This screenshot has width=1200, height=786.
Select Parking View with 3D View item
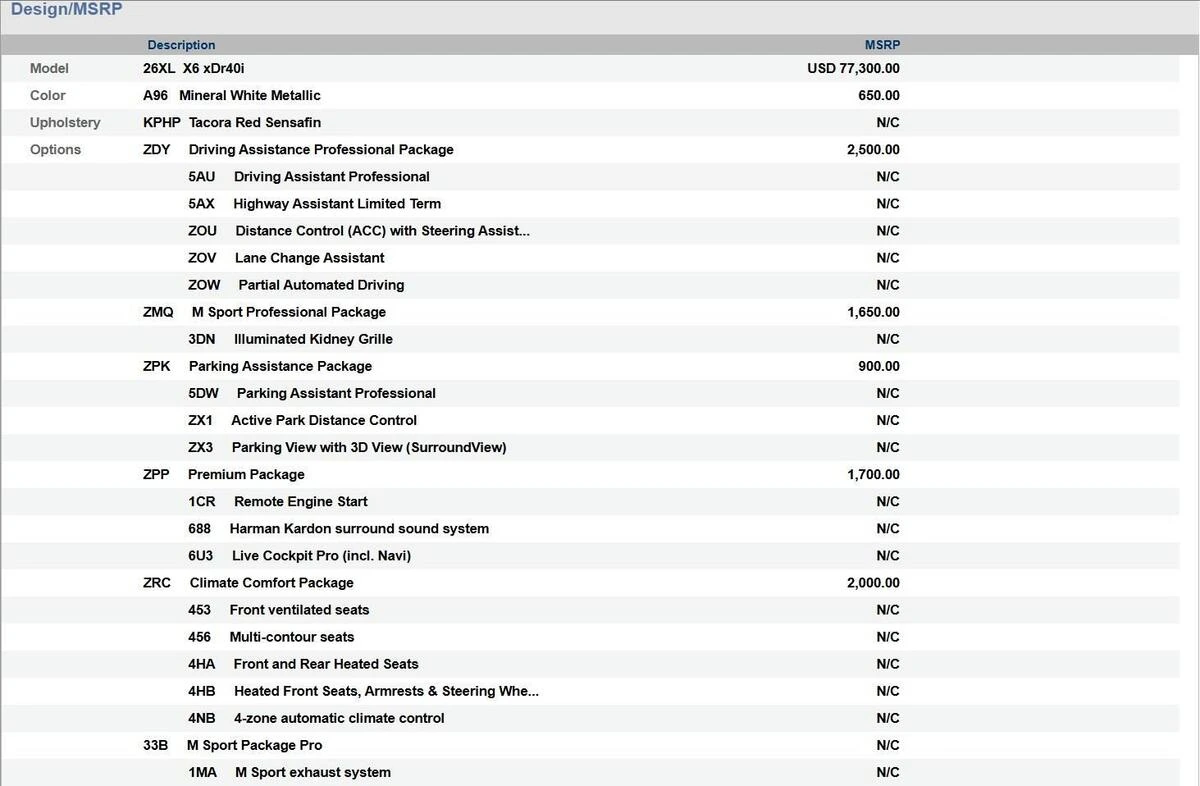(368, 447)
